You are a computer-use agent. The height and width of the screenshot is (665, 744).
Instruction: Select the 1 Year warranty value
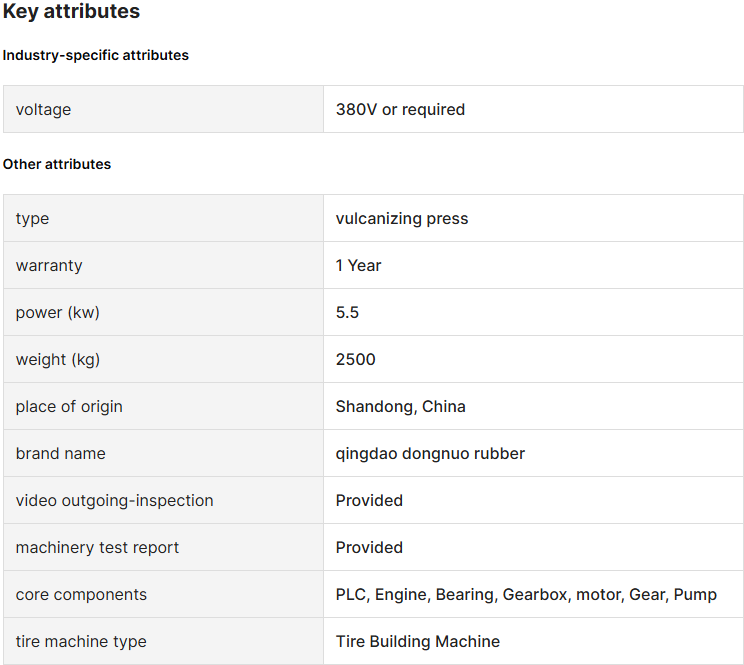pyautogui.click(x=358, y=265)
